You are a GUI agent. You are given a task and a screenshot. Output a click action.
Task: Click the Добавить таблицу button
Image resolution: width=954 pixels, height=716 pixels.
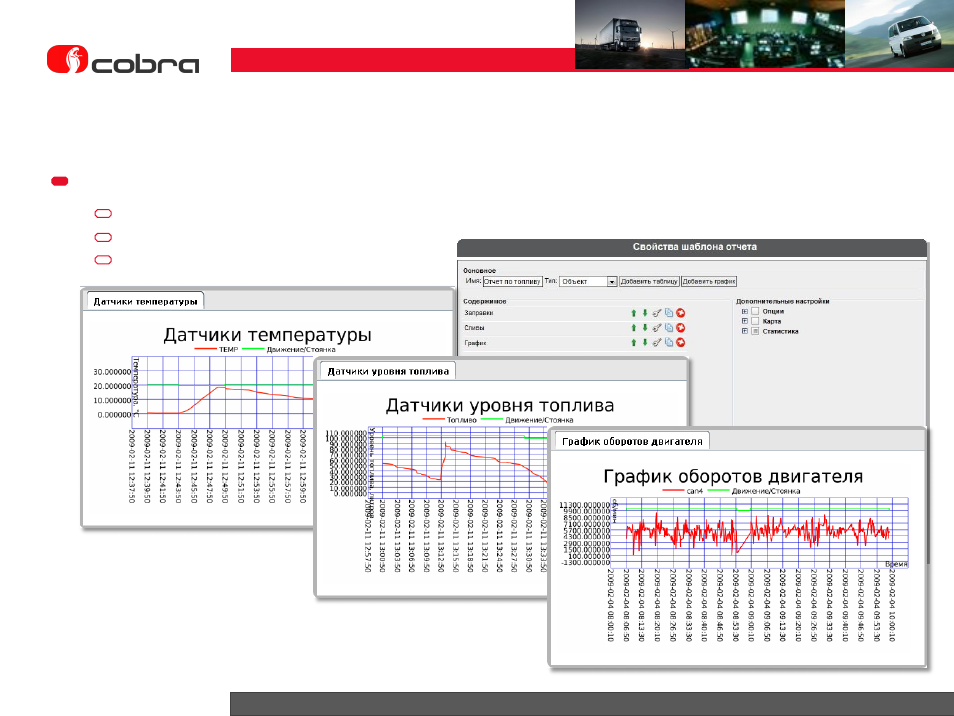coord(649,282)
